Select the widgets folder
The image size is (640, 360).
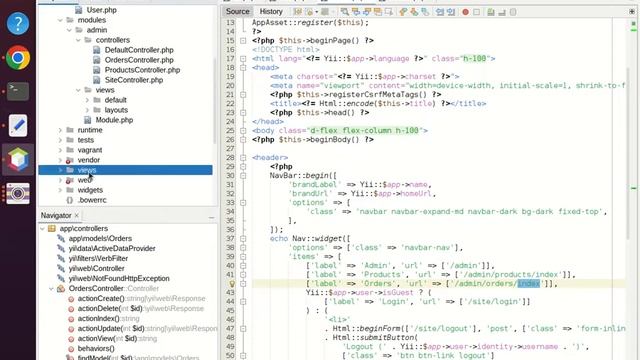click(x=90, y=190)
